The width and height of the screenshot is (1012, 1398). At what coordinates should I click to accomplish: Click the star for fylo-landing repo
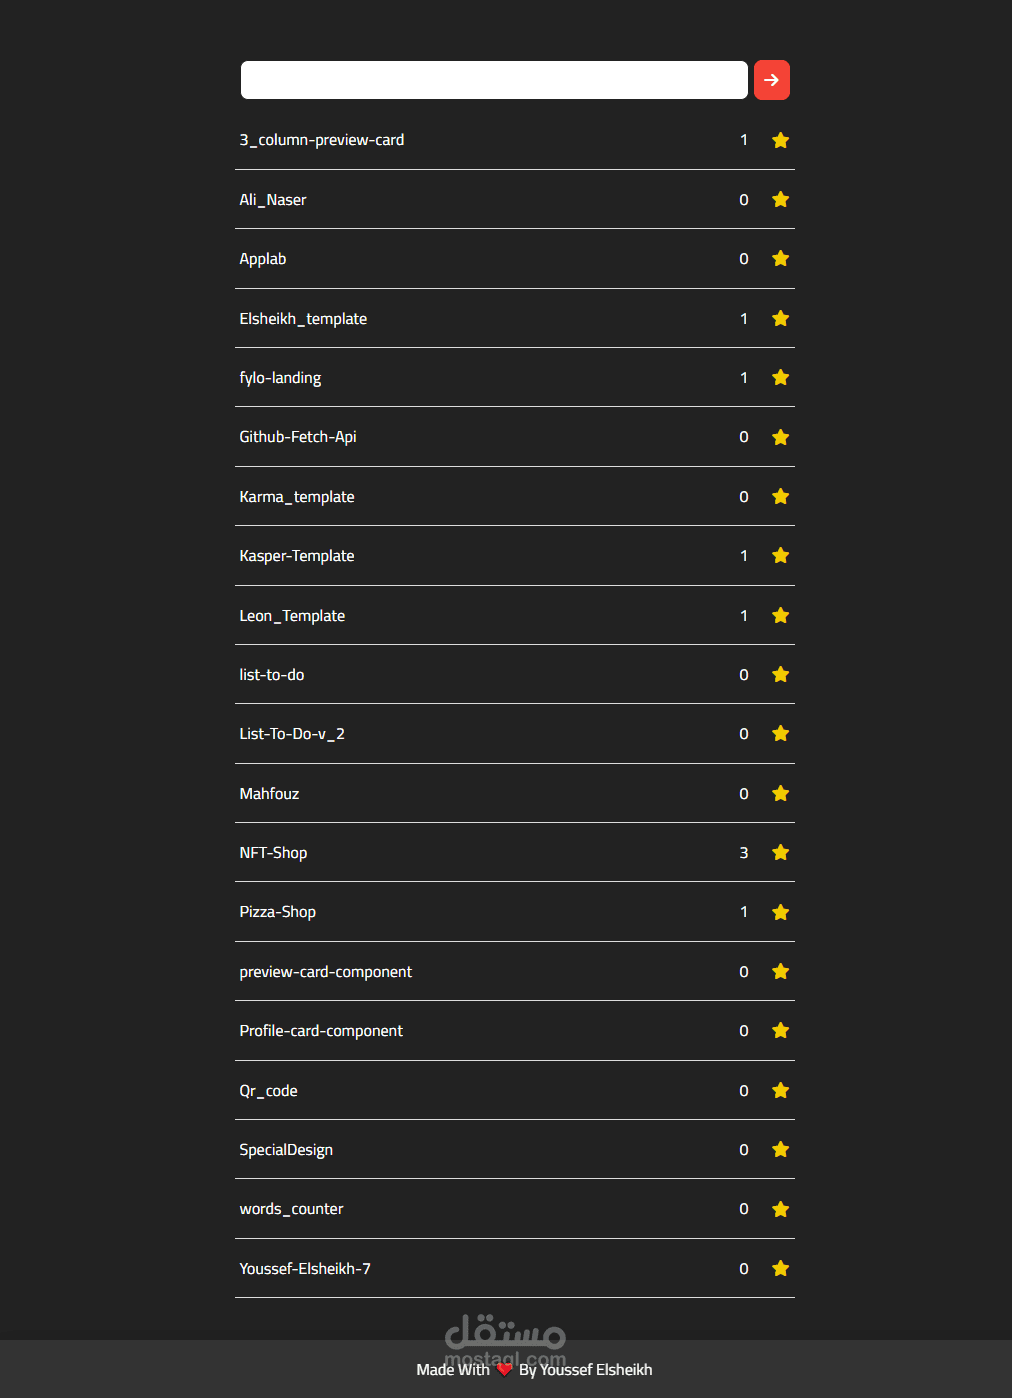tap(781, 378)
